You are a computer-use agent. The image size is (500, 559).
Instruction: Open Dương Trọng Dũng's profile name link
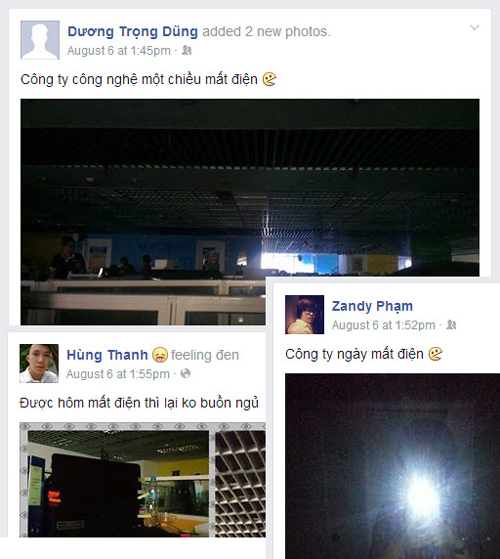click(133, 31)
